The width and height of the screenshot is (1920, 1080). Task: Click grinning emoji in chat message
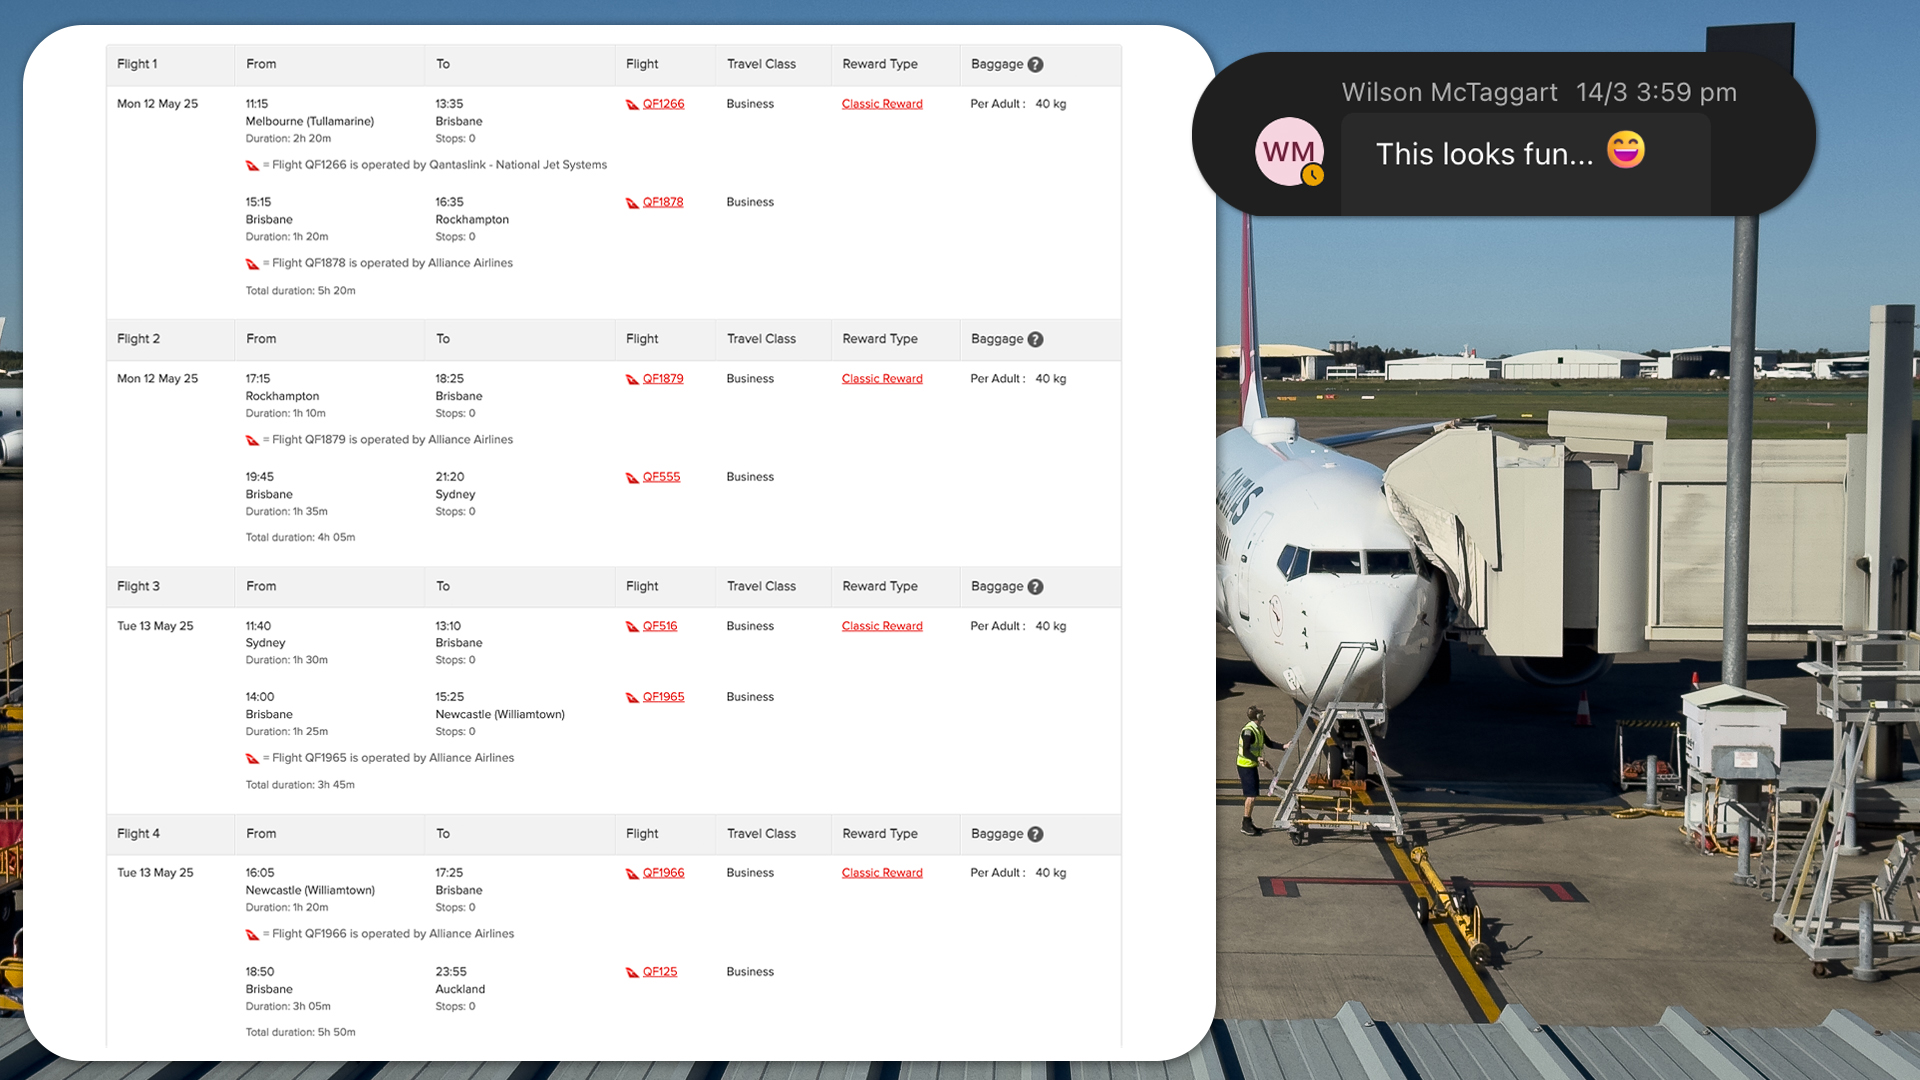click(1626, 150)
